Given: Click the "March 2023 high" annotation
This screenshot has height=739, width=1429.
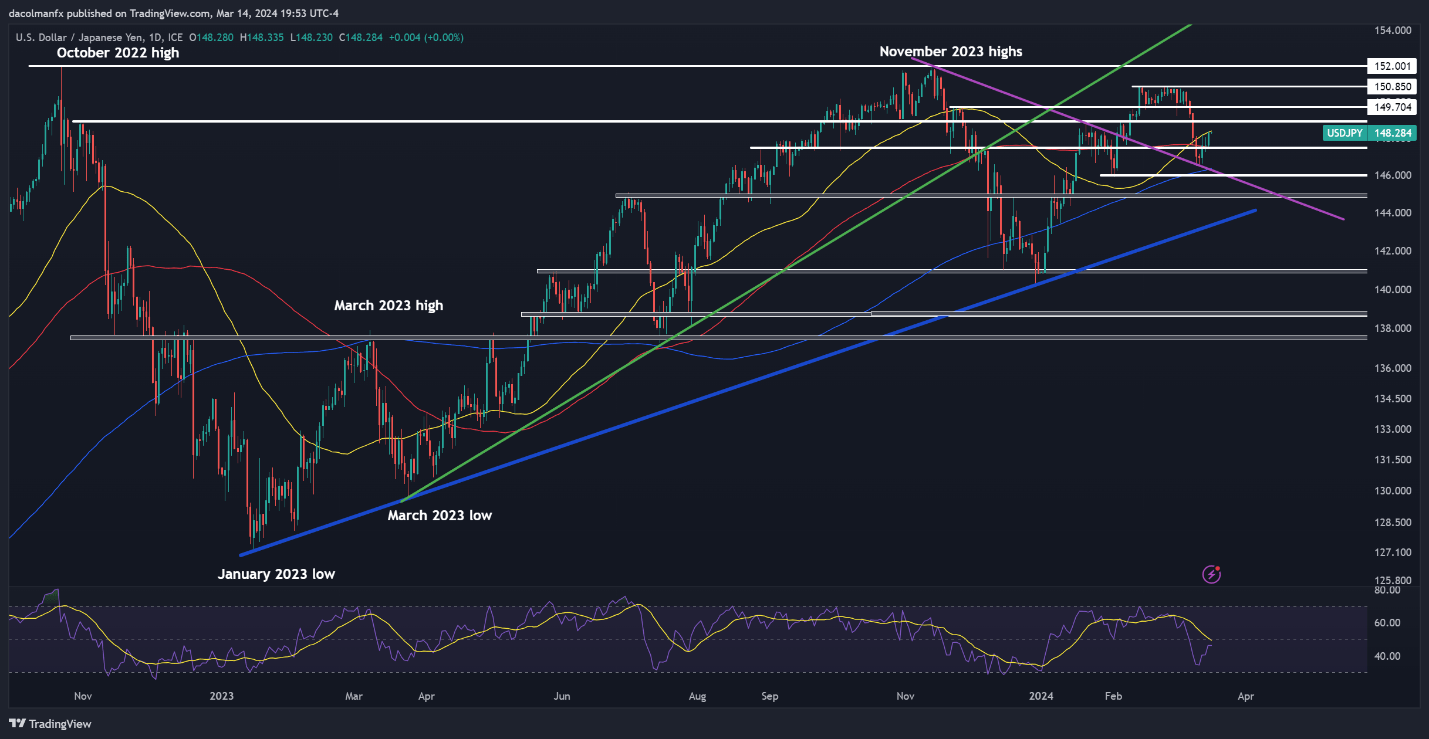Looking at the screenshot, I should [388, 306].
